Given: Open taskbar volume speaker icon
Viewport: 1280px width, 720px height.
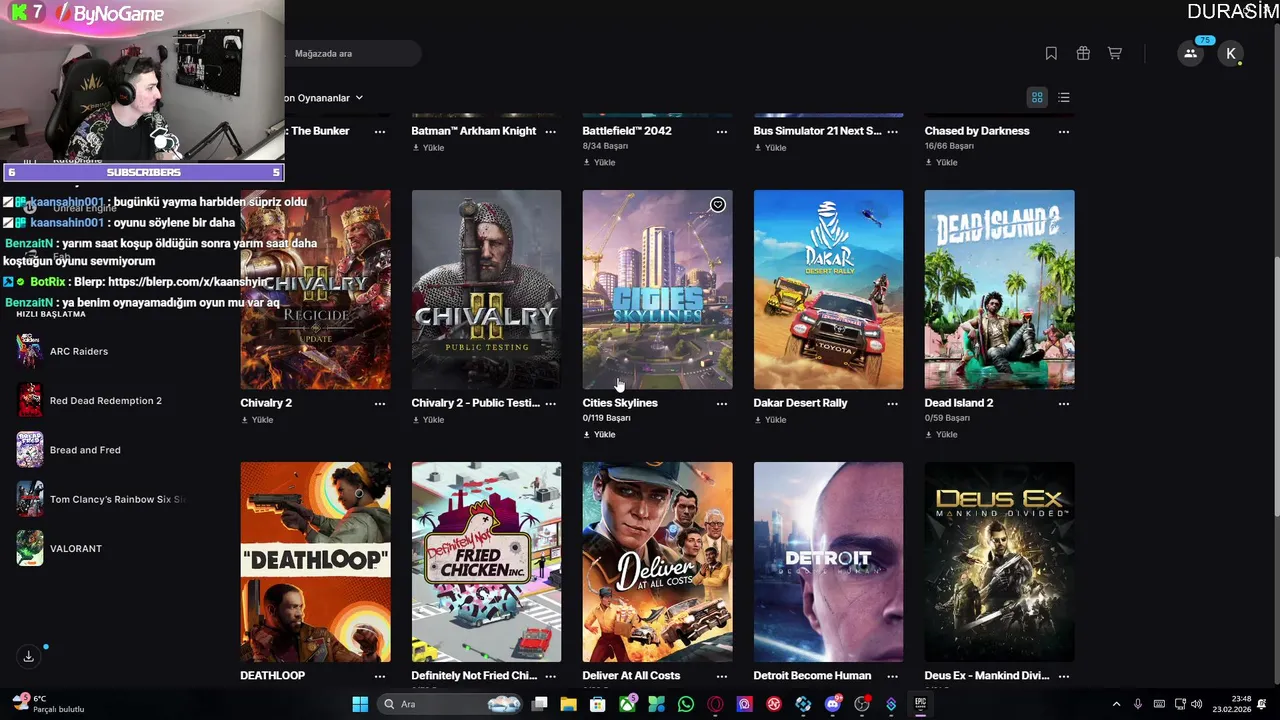Looking at the screenshot, I should (x=1196, y=704).
